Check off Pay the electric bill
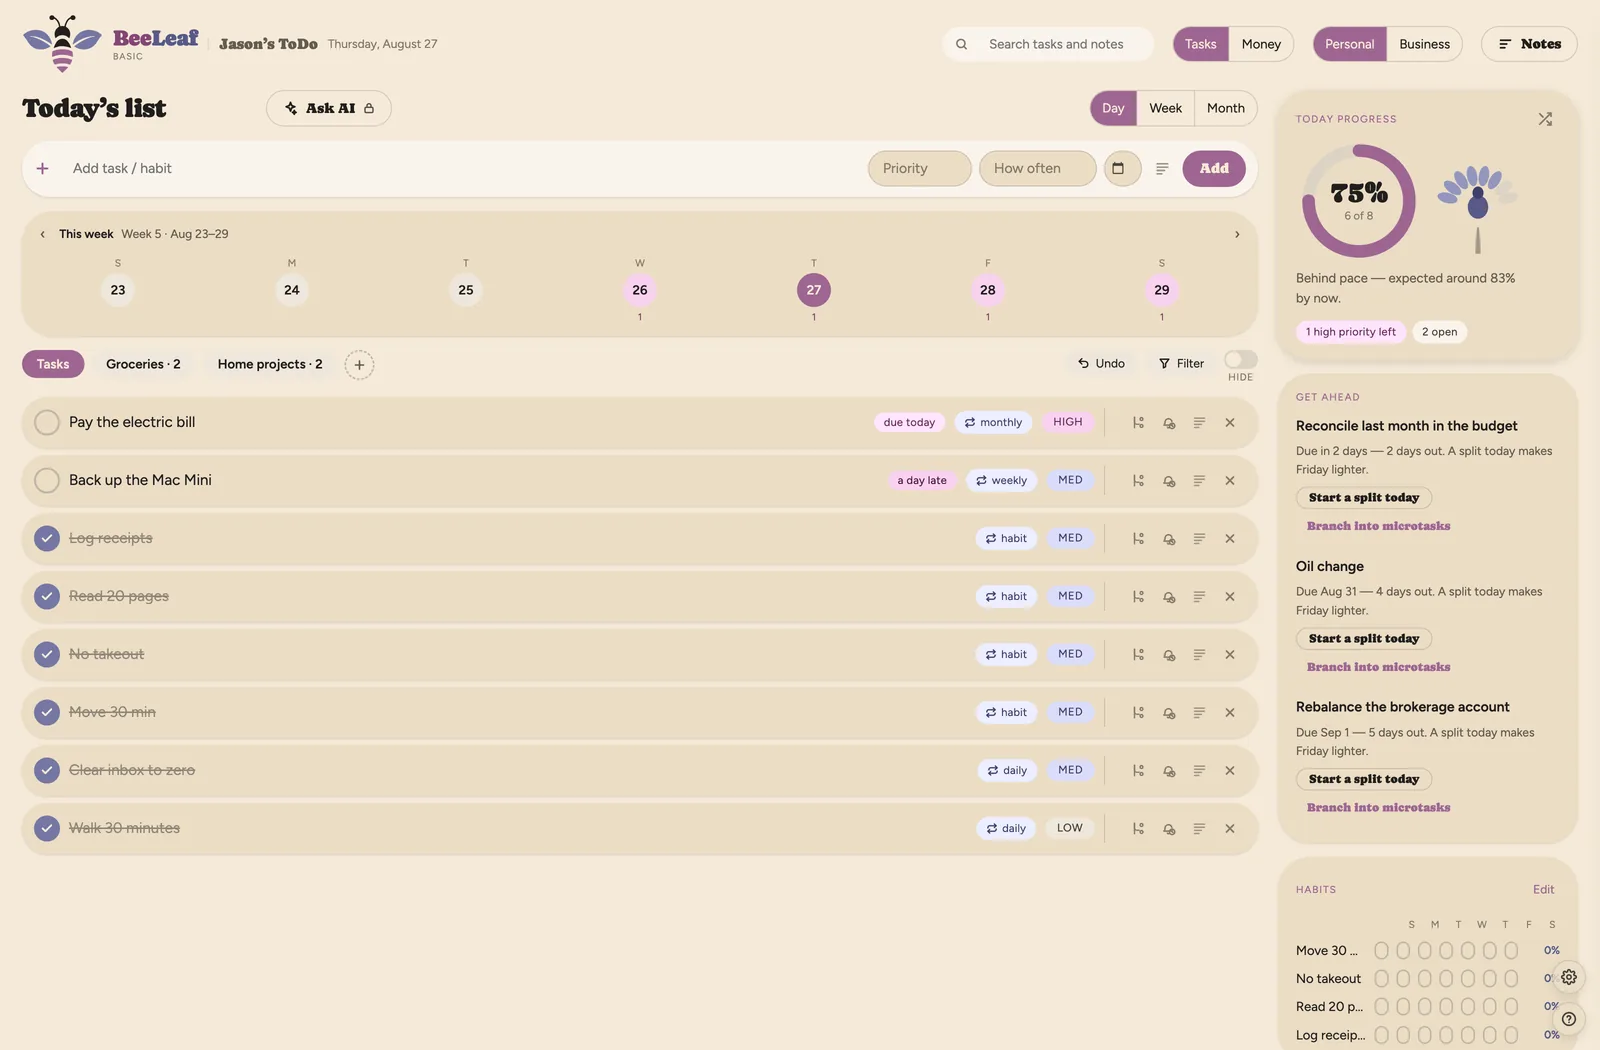The height and width of the screenshot is (1050, 1600). click(47, 422)
